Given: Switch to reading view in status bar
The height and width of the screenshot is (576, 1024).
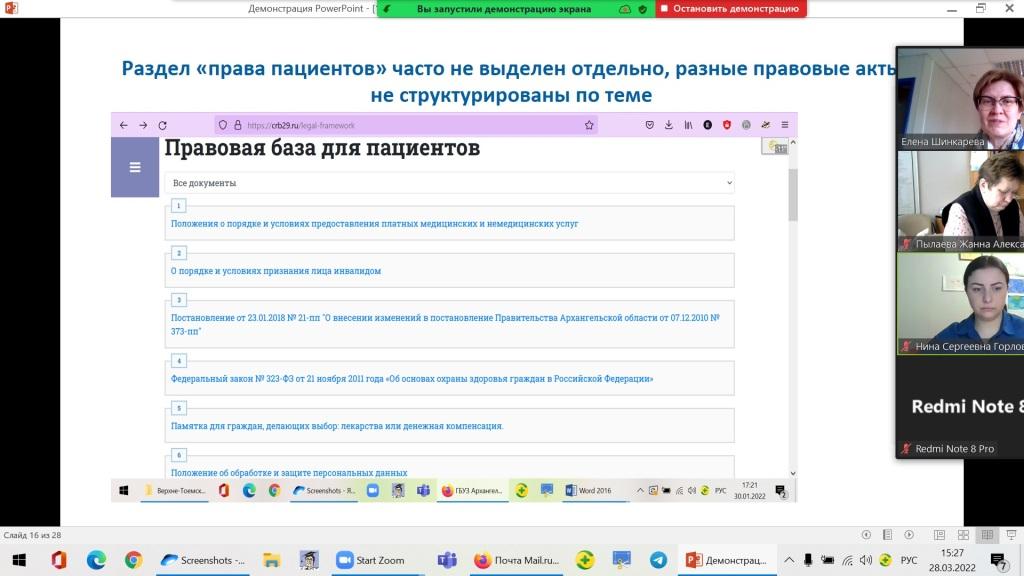Looking at the screenshot, I should [986, 535].
